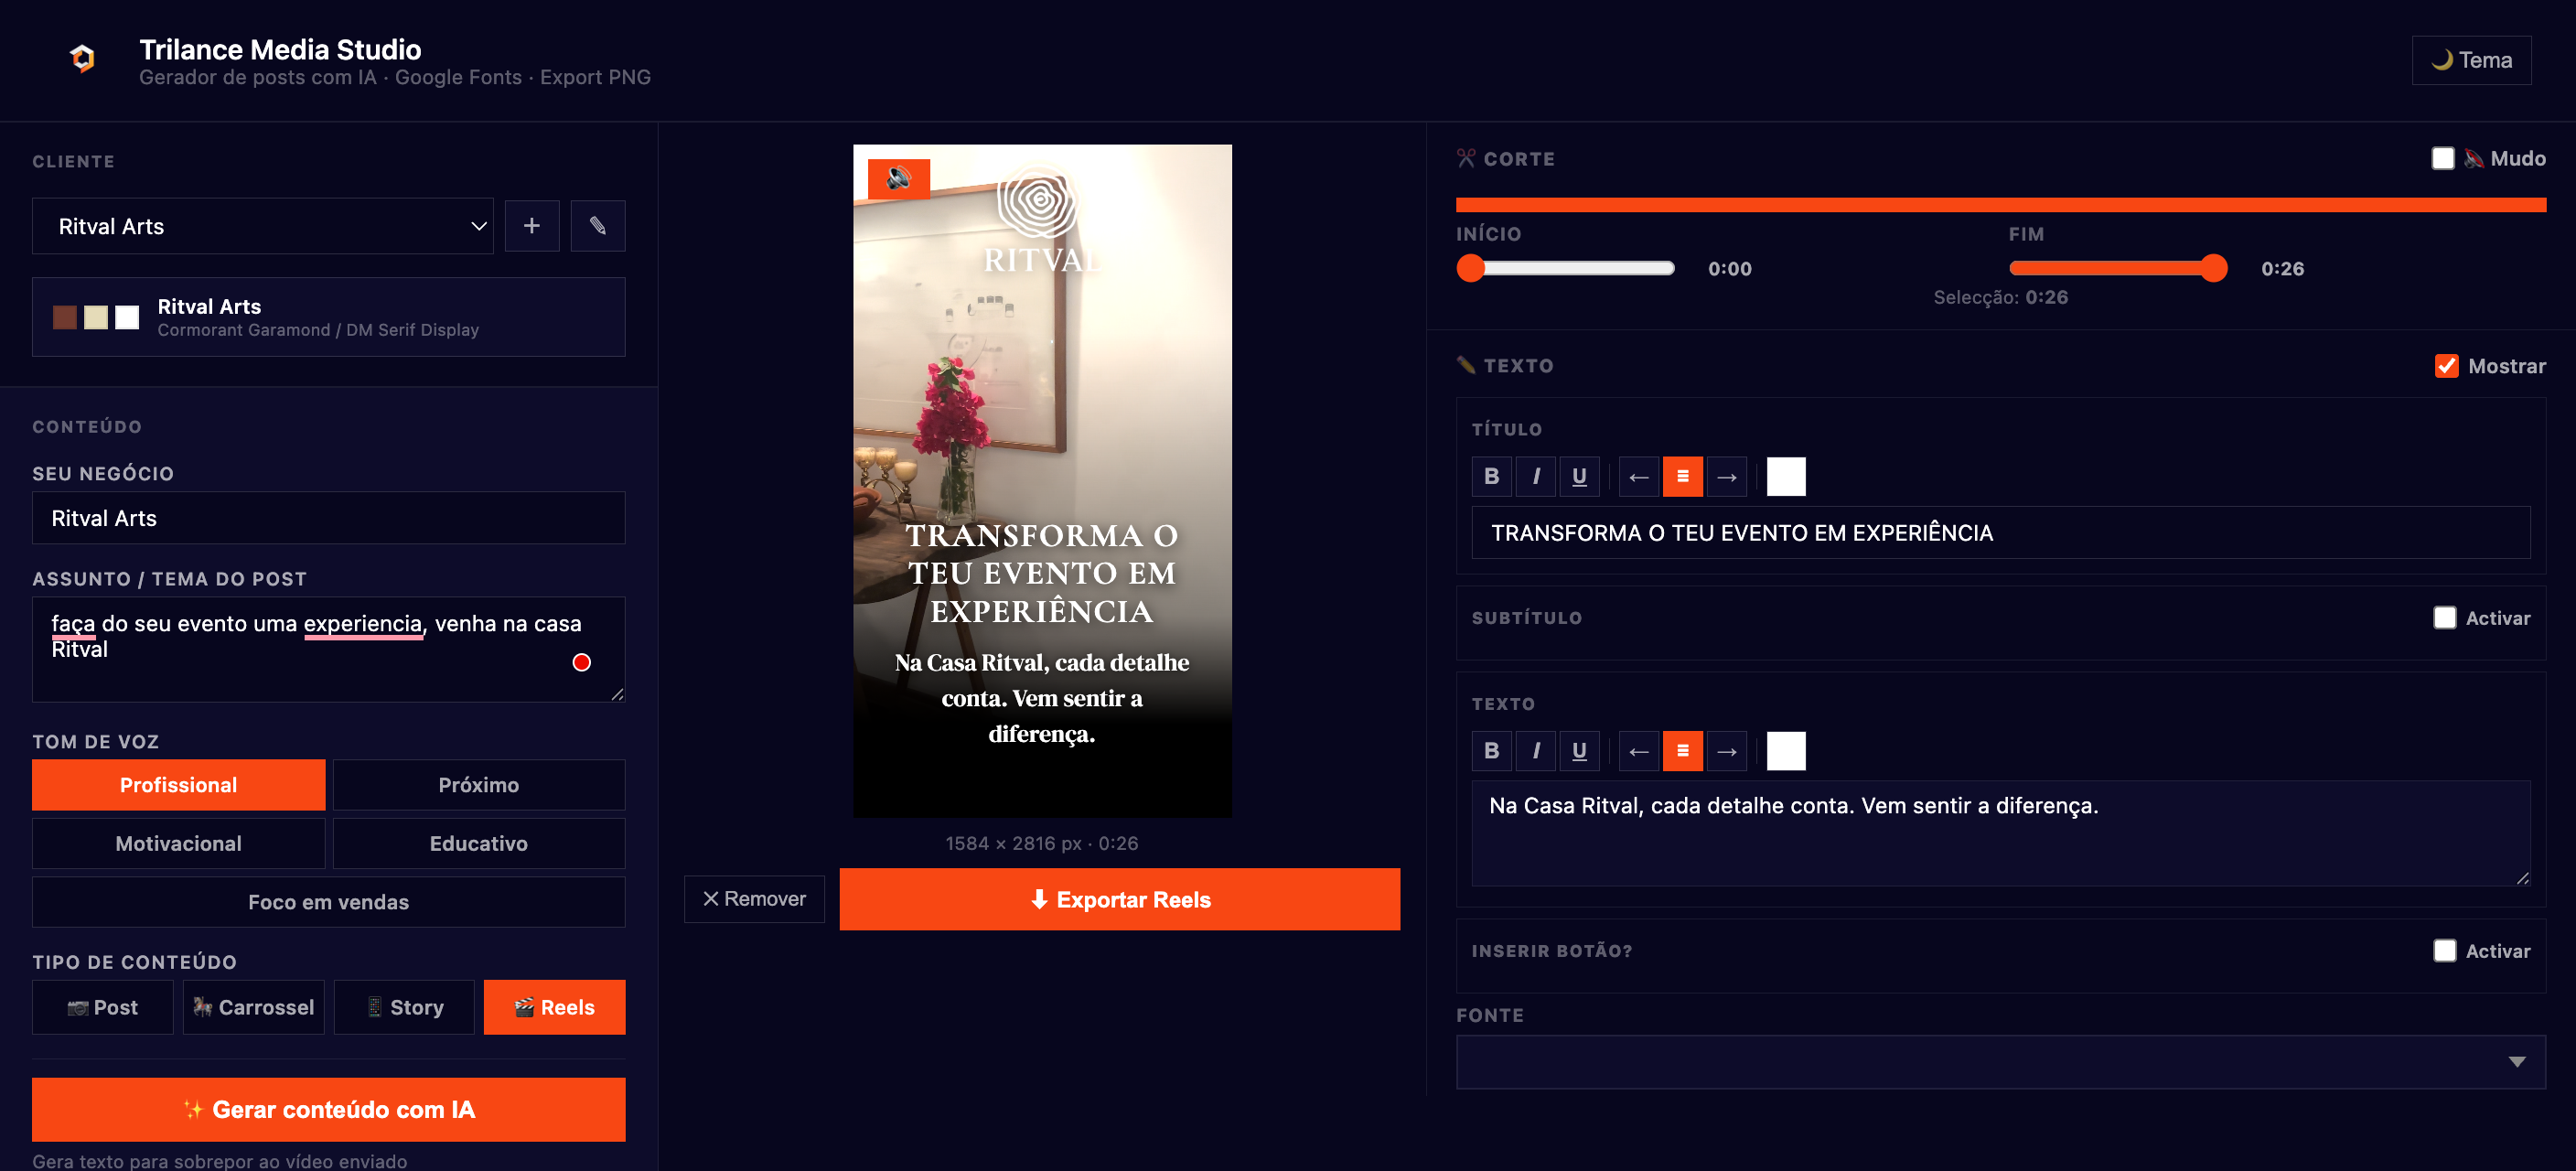Select the Story content type
Image resolution: width=2576 pixels, height=1171 pixels.
(404, 1007)
